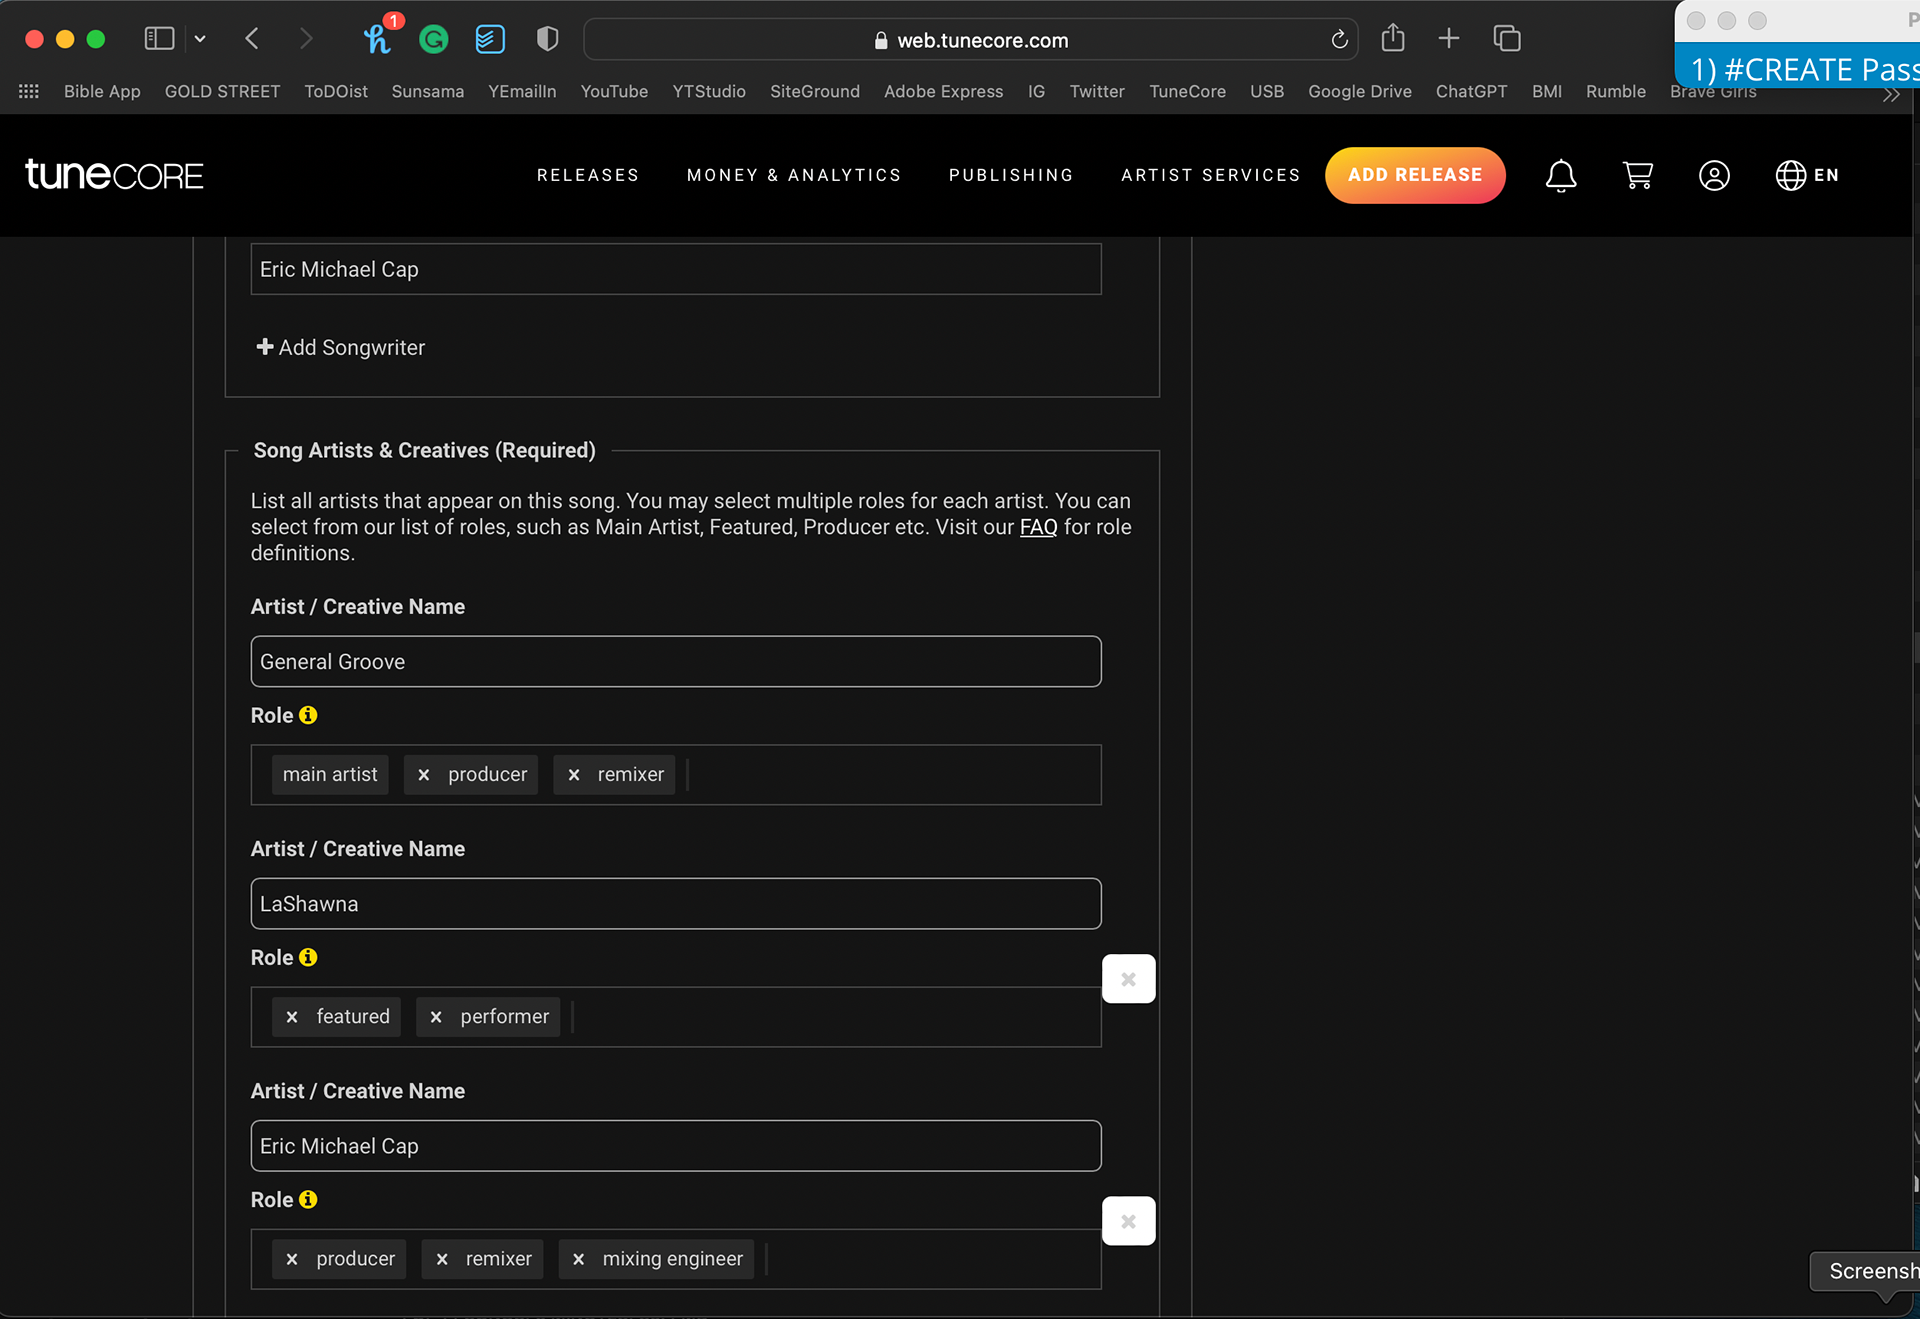The height and width of the screenshot is (1319, 1920).
Task: Open the FAQ link for role definitions
Action: click(x=1038, y=527)
